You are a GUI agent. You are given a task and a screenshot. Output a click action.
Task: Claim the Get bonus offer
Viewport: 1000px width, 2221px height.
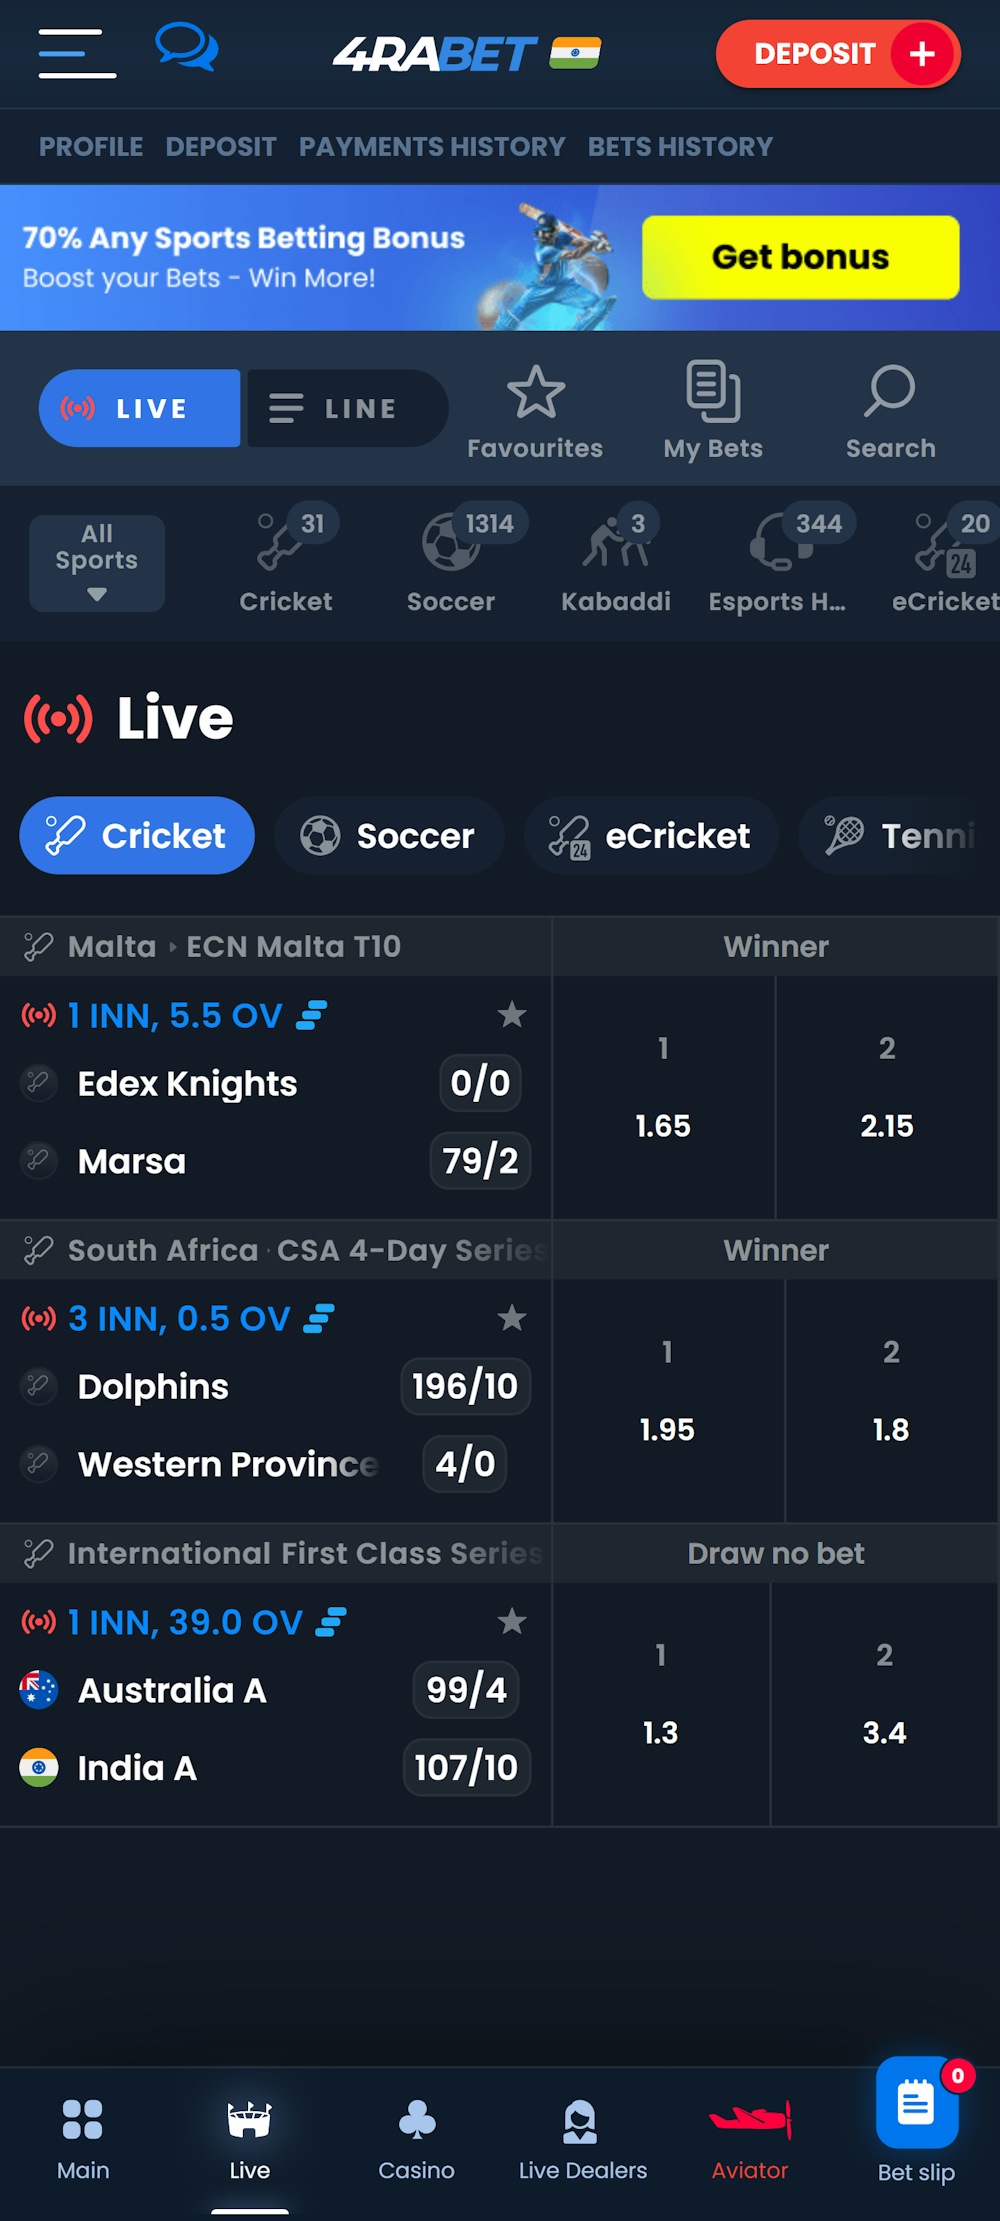tap(800, 257)
